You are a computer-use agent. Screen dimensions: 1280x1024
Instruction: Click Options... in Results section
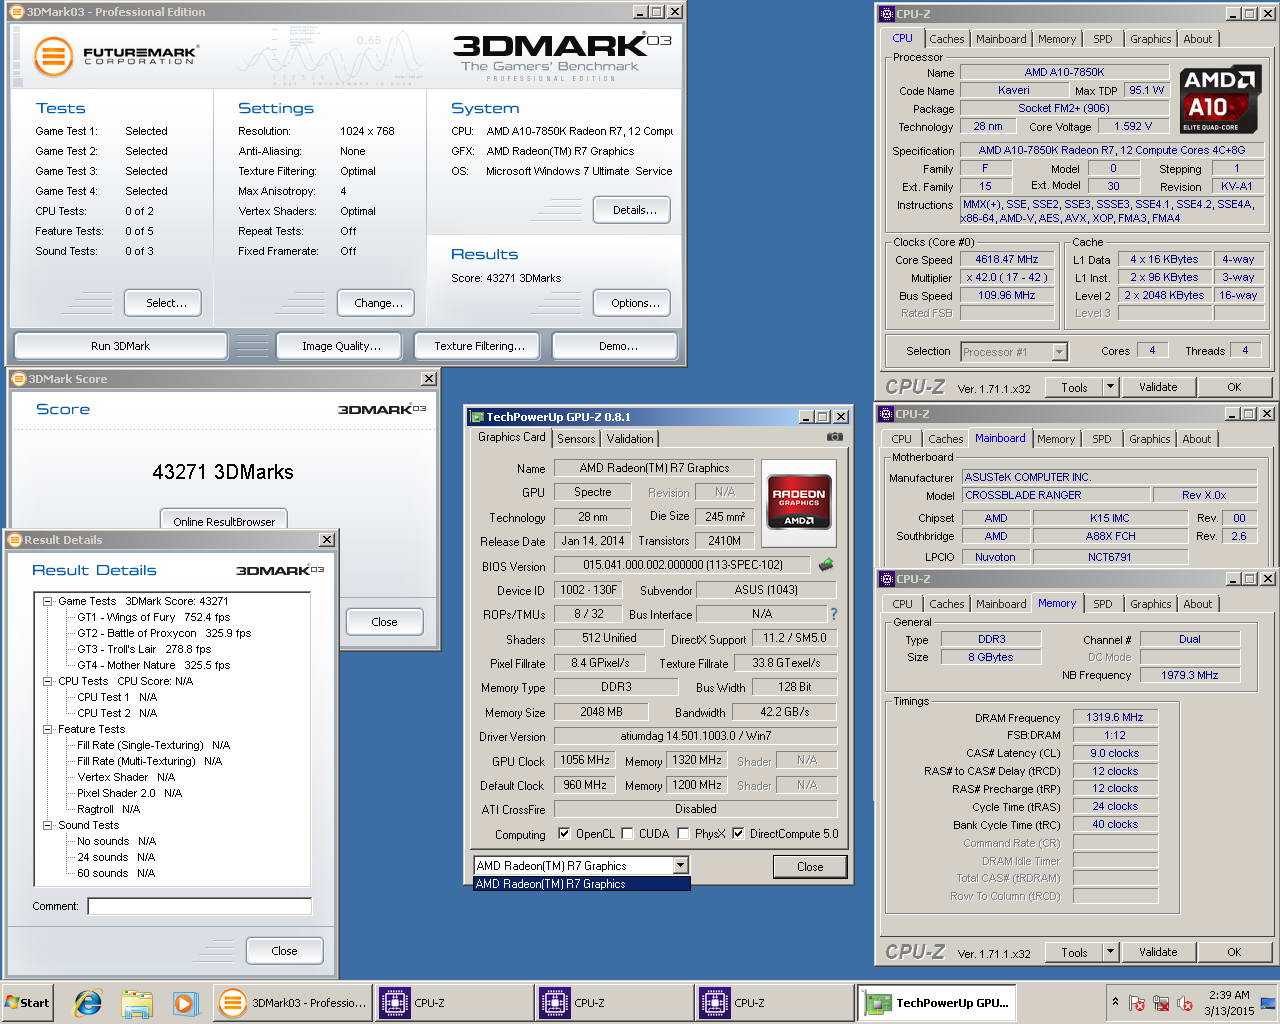pos(632,303)
